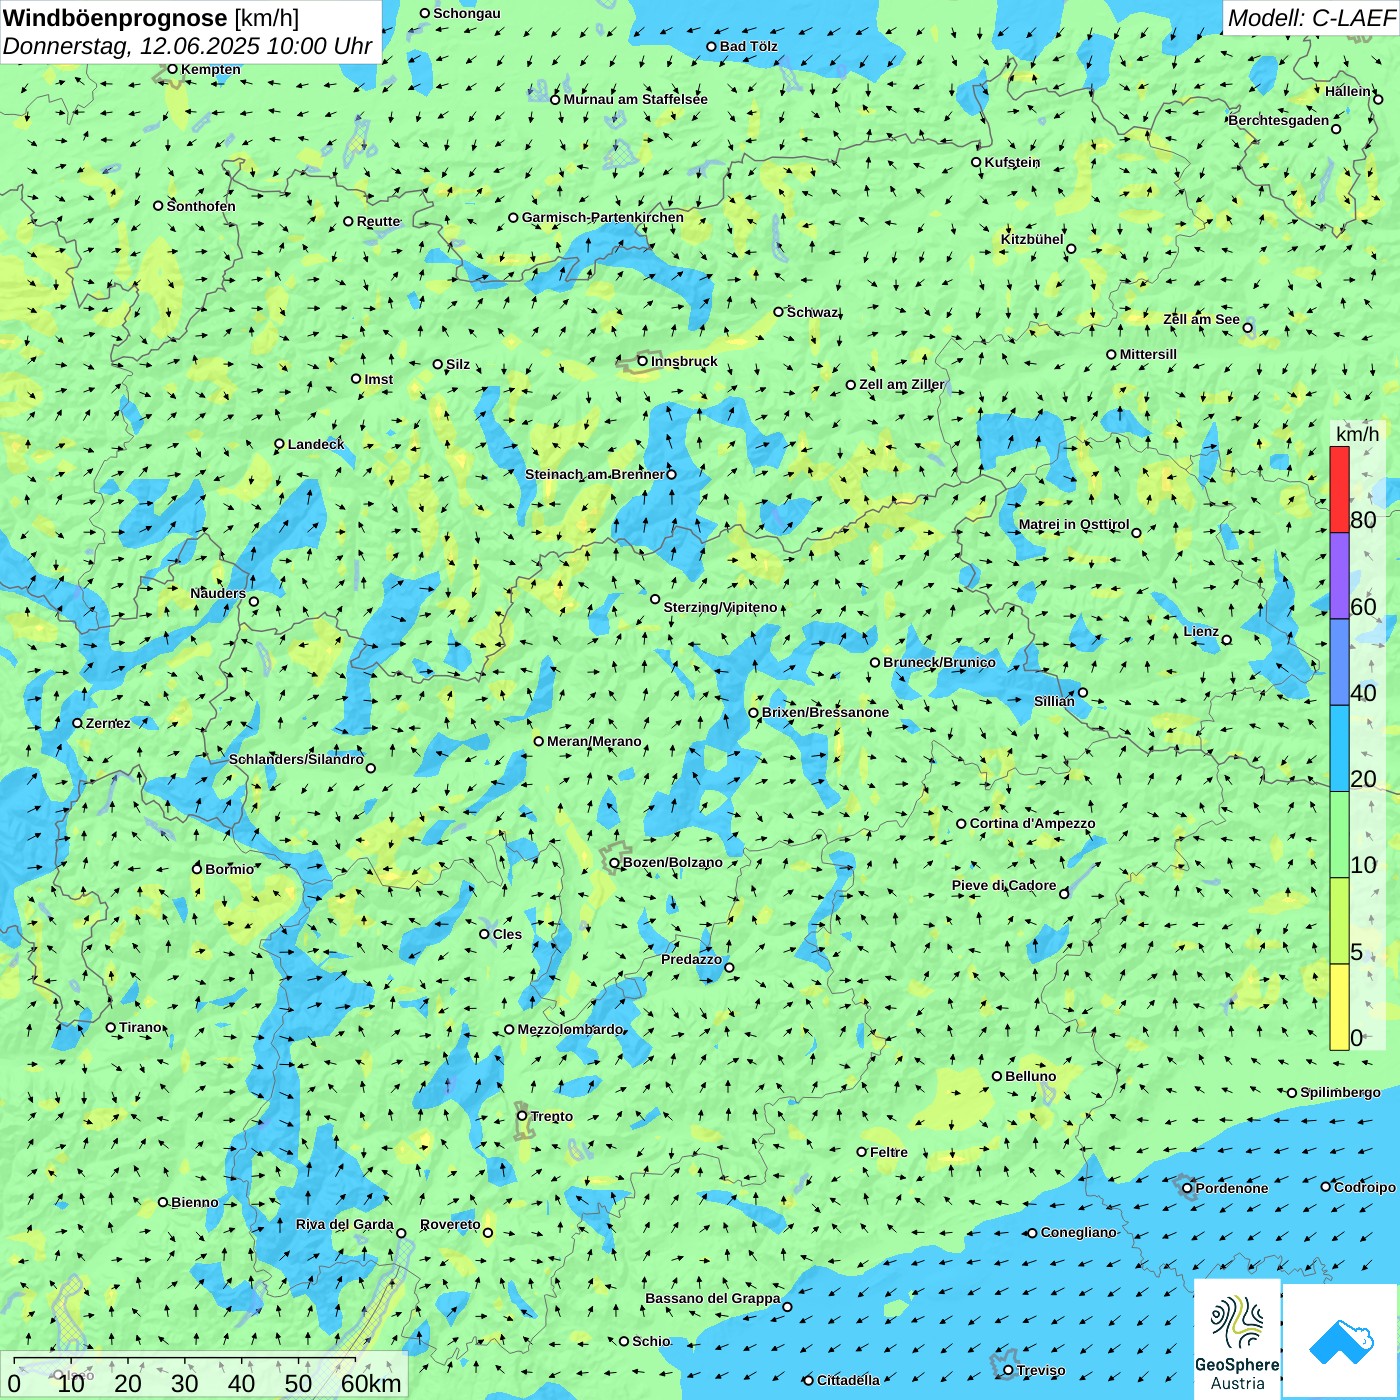
Task: Click the Landeck city marker circle
Action: 280,444
